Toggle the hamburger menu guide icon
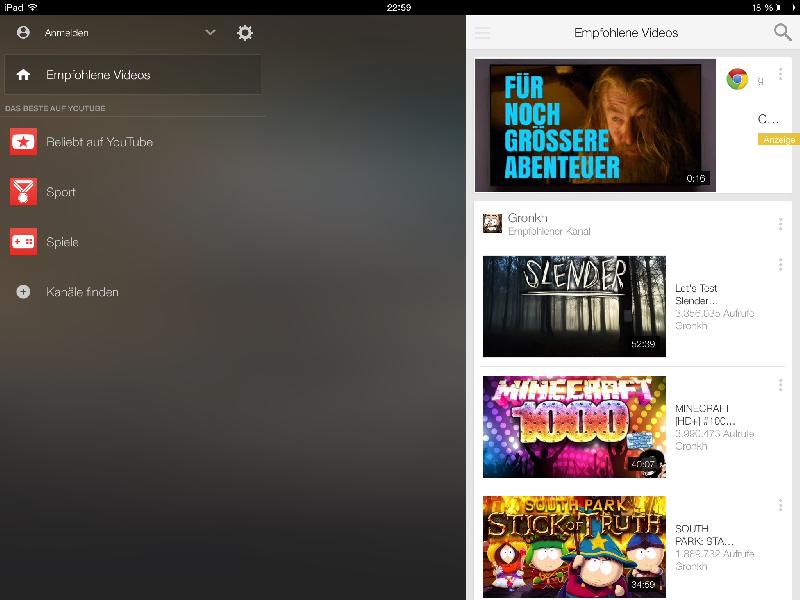The width and height of the screenshot is (800, 600). [x=483, y=33]
